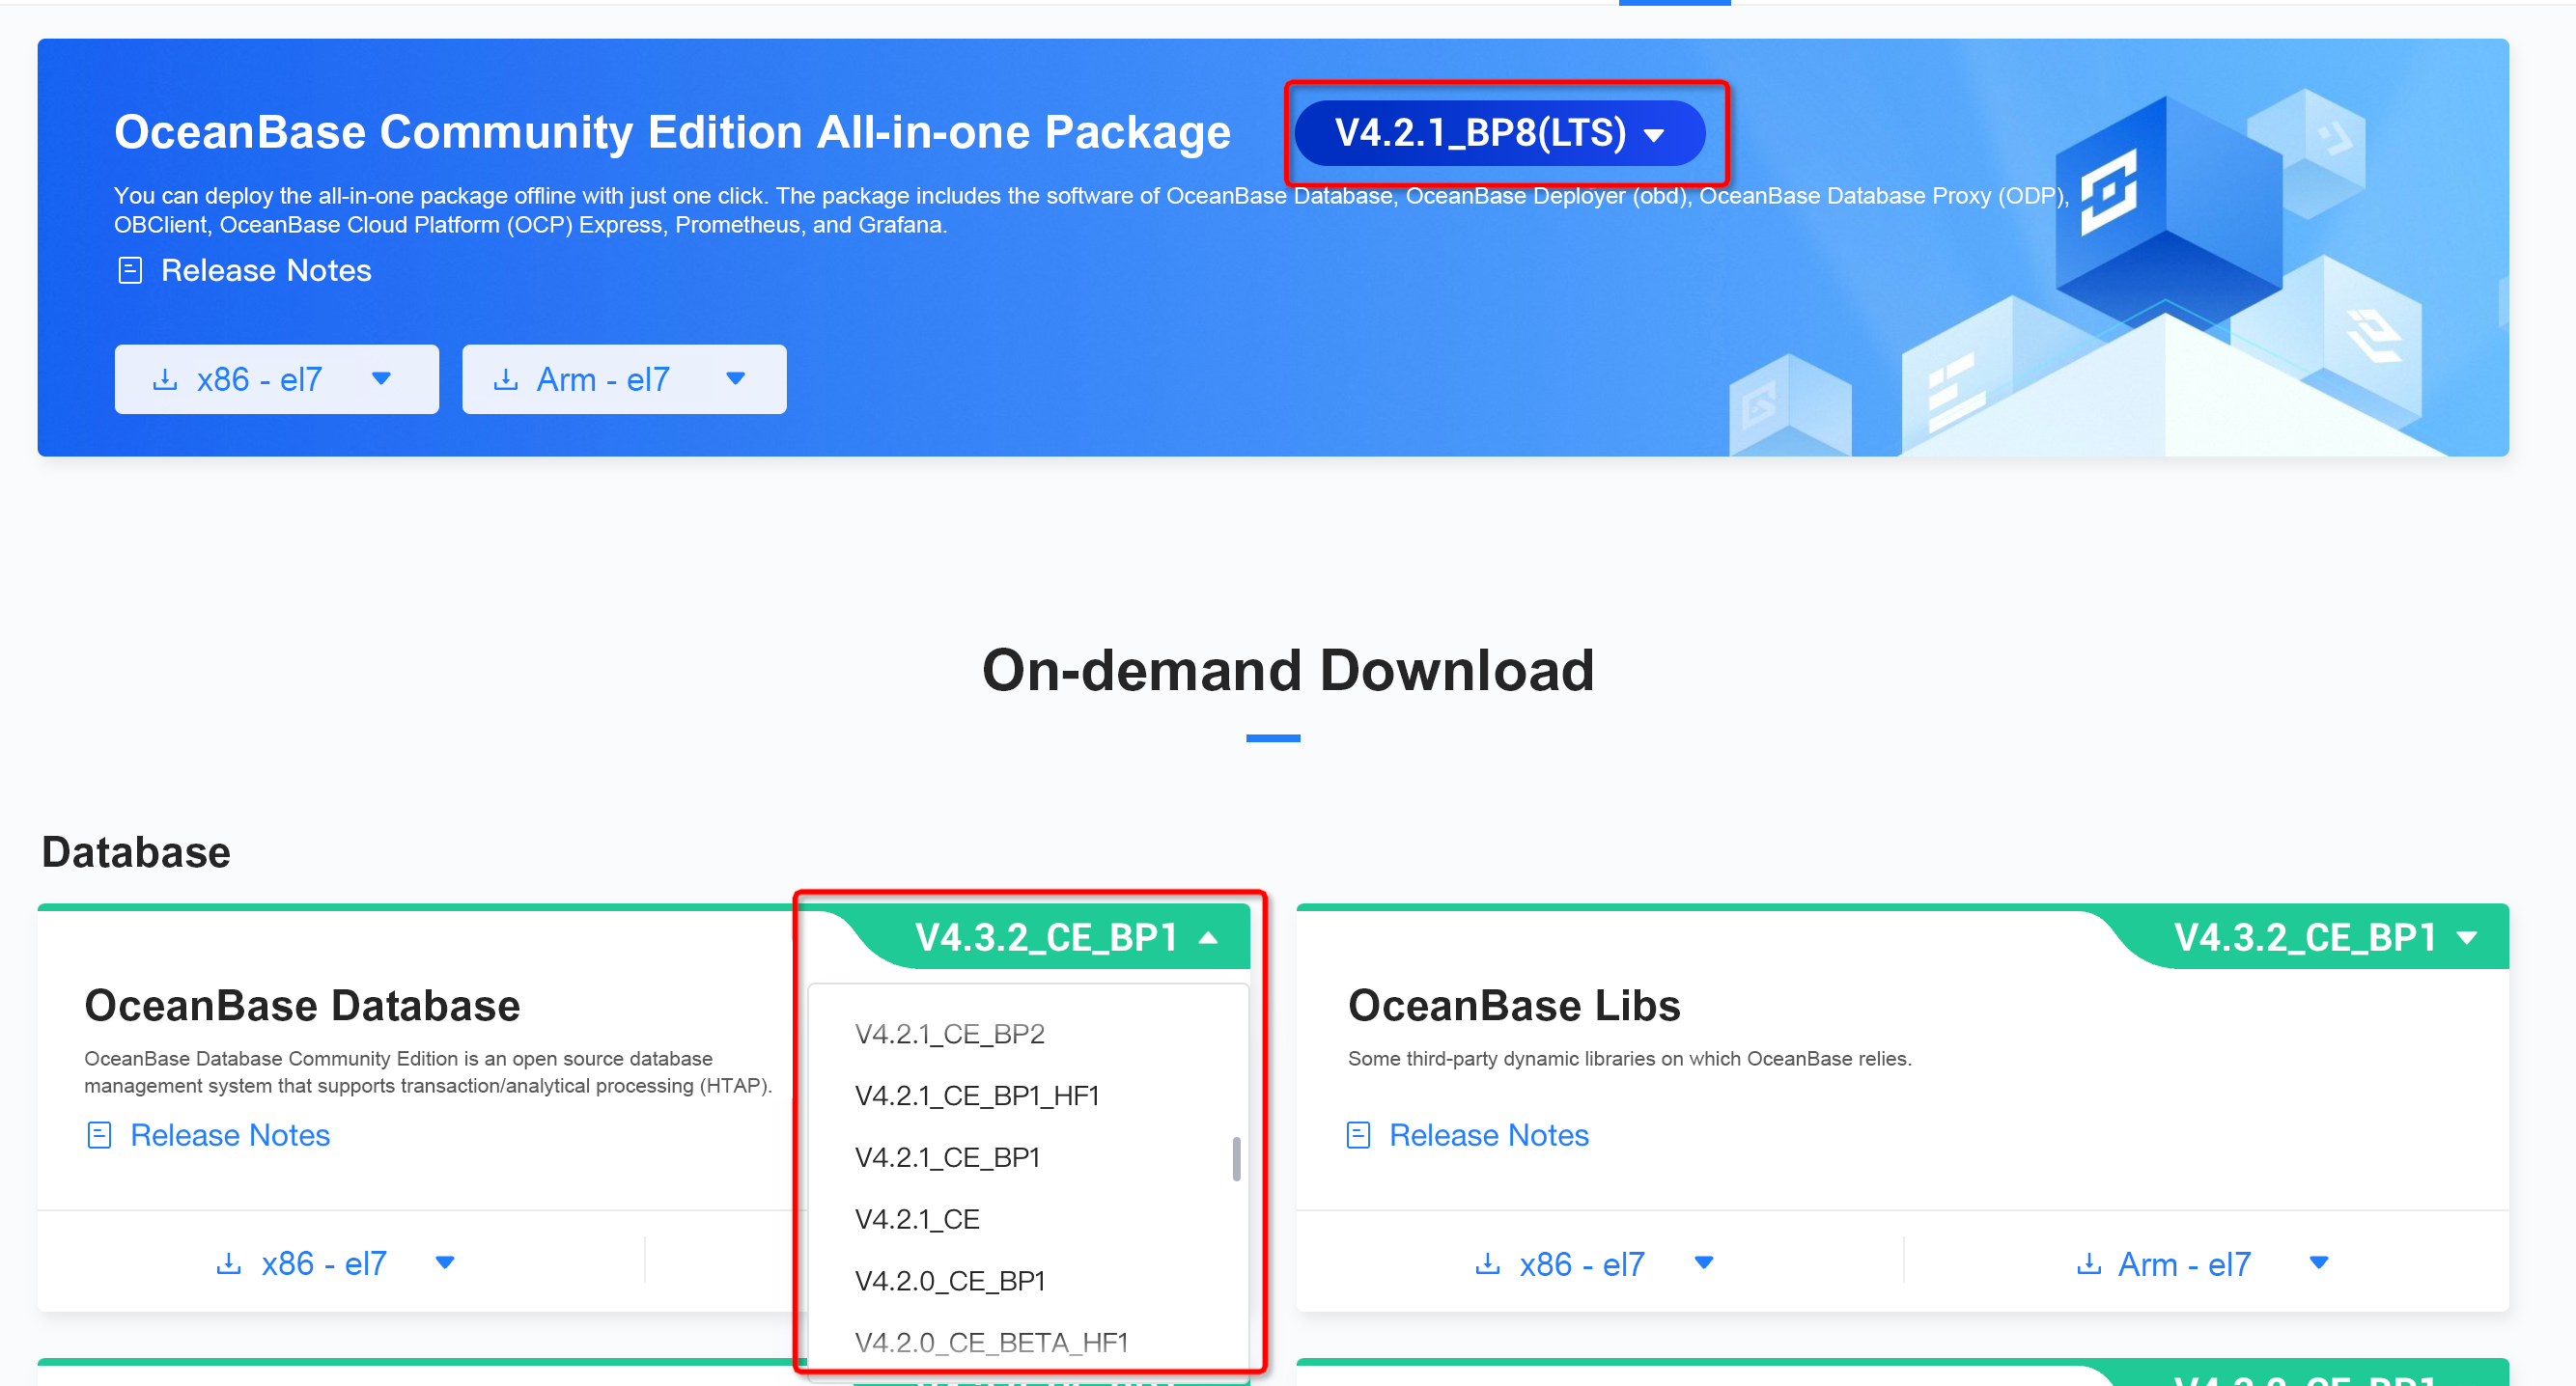Viewport: 2576px width, 1386px height.
Task: Download the All-in-one Arm - el7 package
Action: (x=603, y=379)
